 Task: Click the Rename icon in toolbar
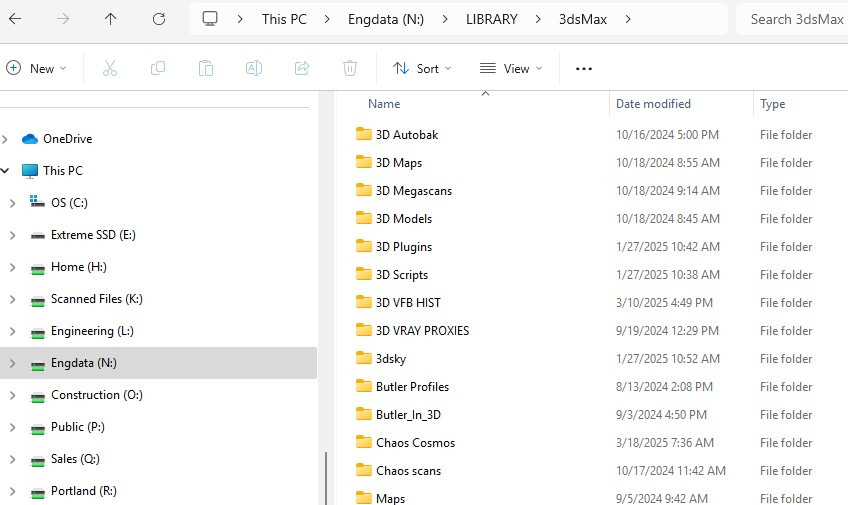click(254, 68)
